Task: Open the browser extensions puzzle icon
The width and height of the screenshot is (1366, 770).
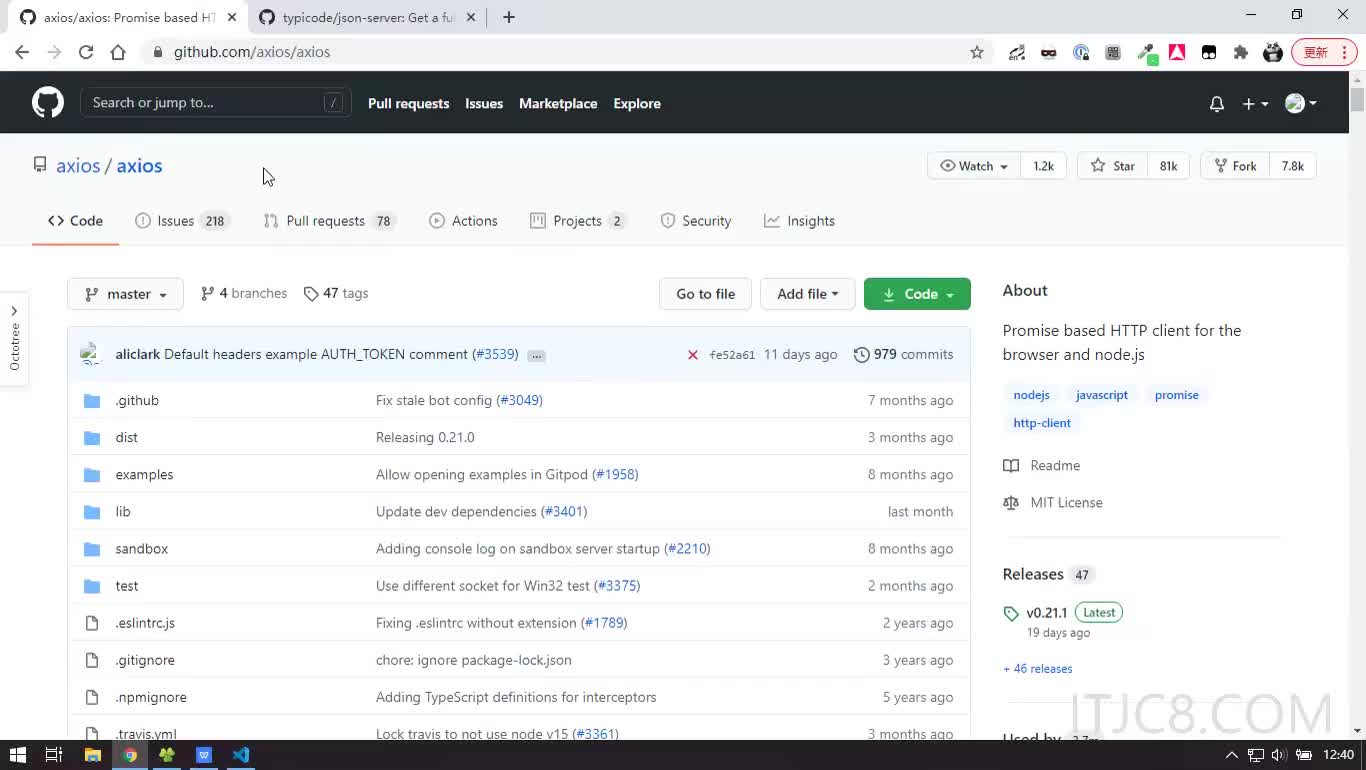Action: pyautogui.click(x=1241, y=52)
